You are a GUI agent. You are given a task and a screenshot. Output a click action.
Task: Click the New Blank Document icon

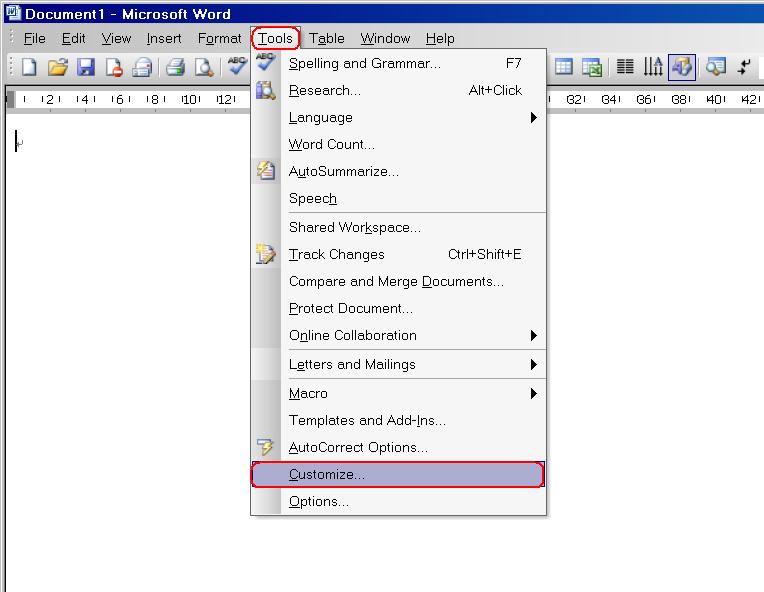pyautogui.click(x=29, y=67)
